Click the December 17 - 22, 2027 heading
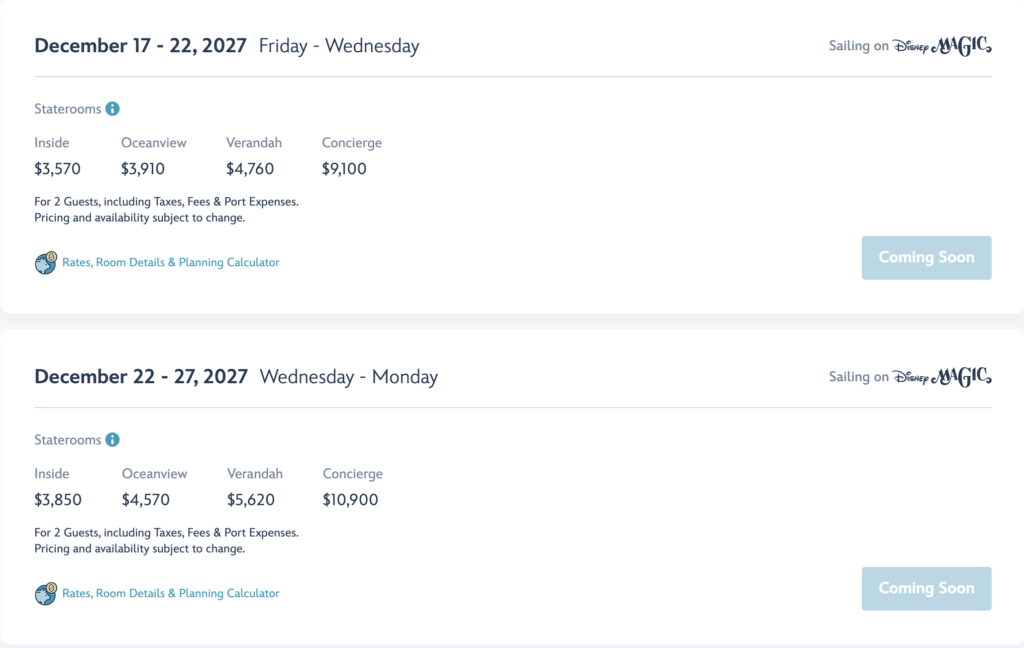Image resolution: width=1024 pixels, height=648 pixels. pos(140,46)
